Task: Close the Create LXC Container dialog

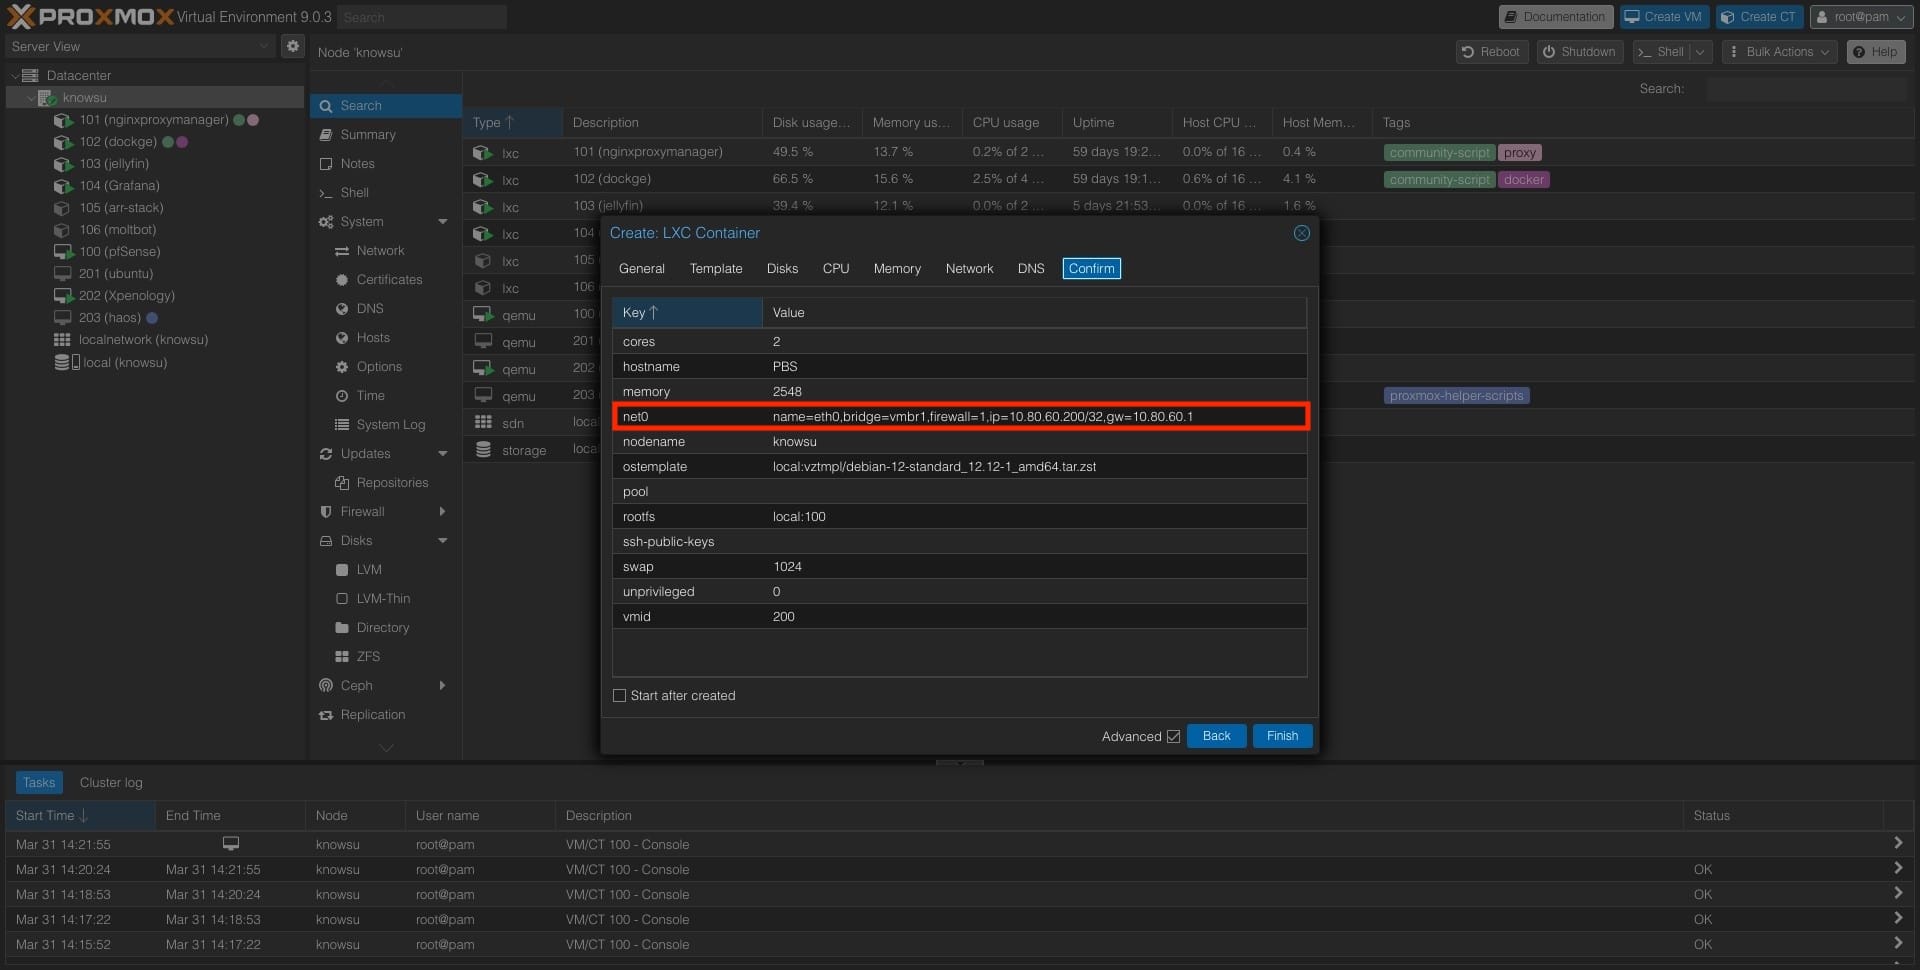Action: coord(1301,233)
